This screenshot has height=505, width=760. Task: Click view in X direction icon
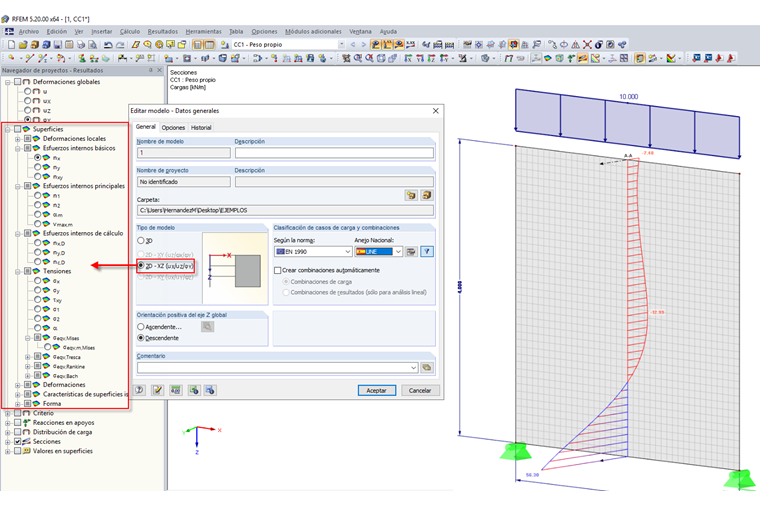tap(408, 58)
